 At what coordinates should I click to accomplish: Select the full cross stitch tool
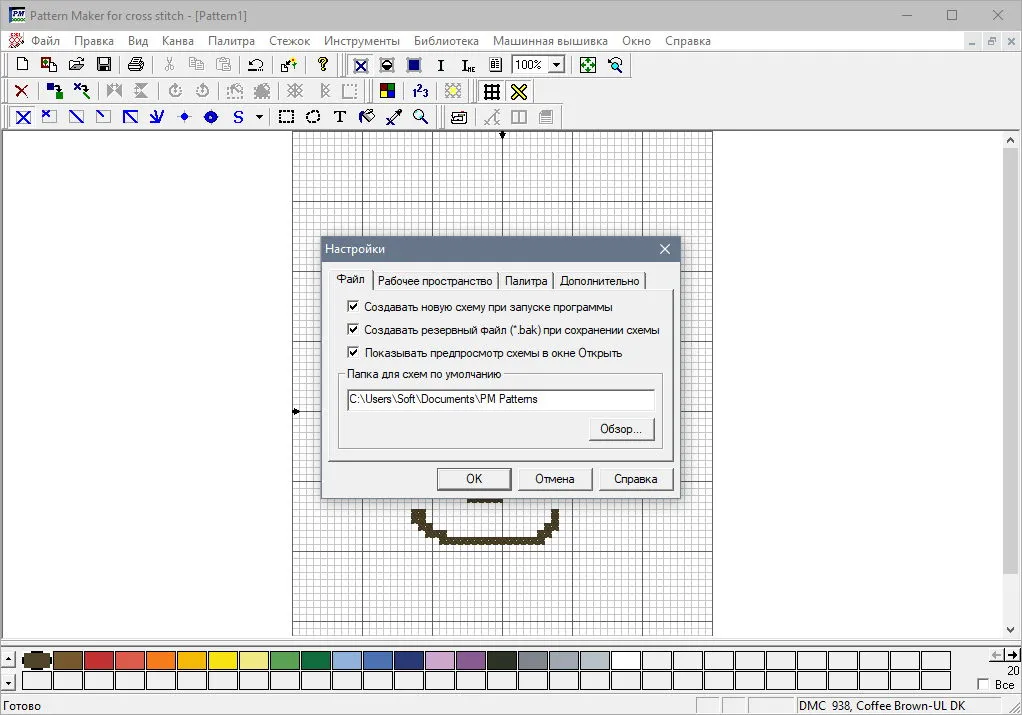23,117
